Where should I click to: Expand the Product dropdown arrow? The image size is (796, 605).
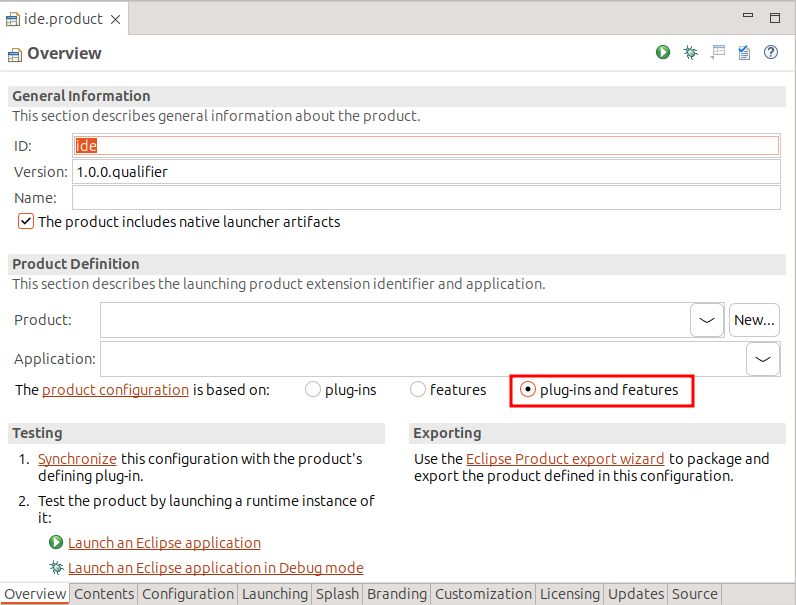tap(707, 320)
